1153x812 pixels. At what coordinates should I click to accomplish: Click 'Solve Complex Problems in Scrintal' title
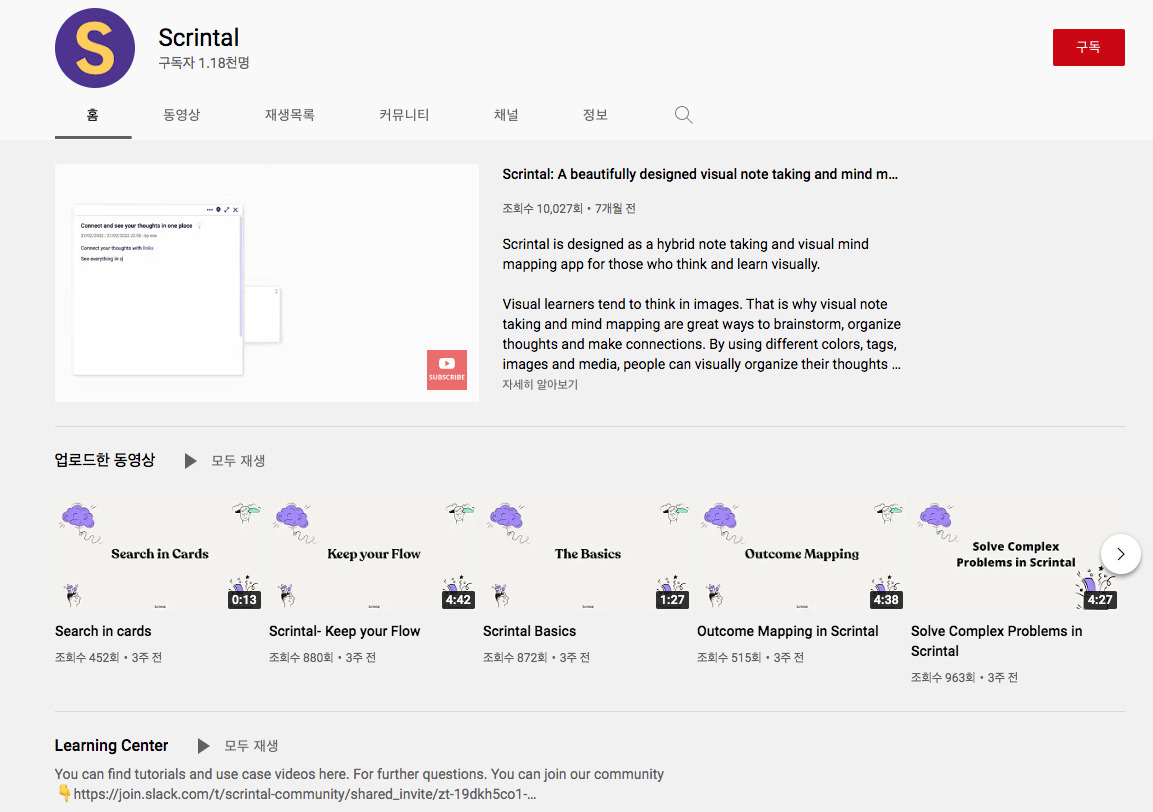coord(996,641)
